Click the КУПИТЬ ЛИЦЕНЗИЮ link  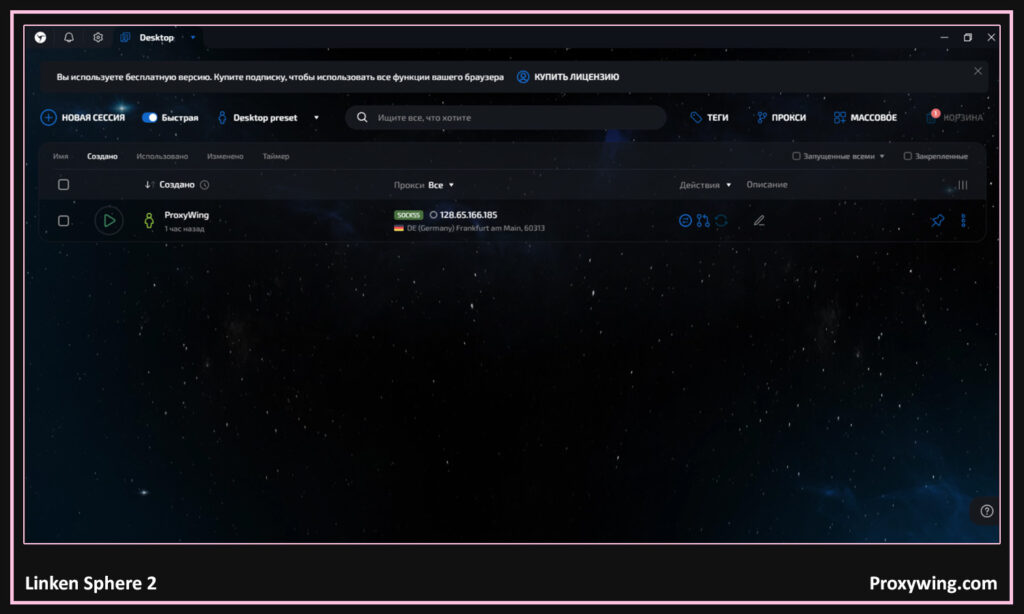pyautogui.click(x=568, y=77)
